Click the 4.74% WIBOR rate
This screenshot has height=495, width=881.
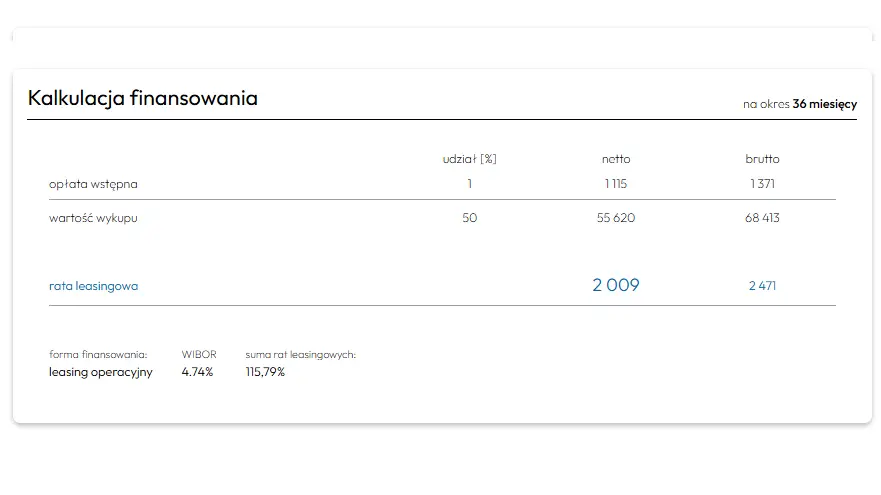tap(197, 372)
